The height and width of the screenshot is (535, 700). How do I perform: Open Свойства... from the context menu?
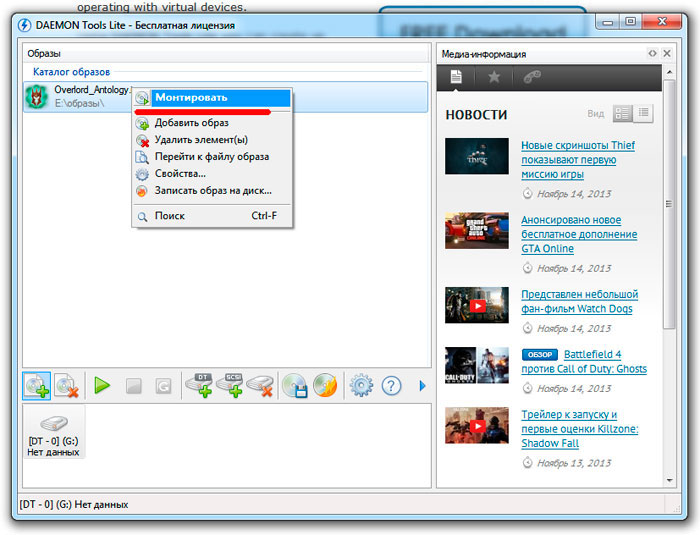[x=212, y=174]
